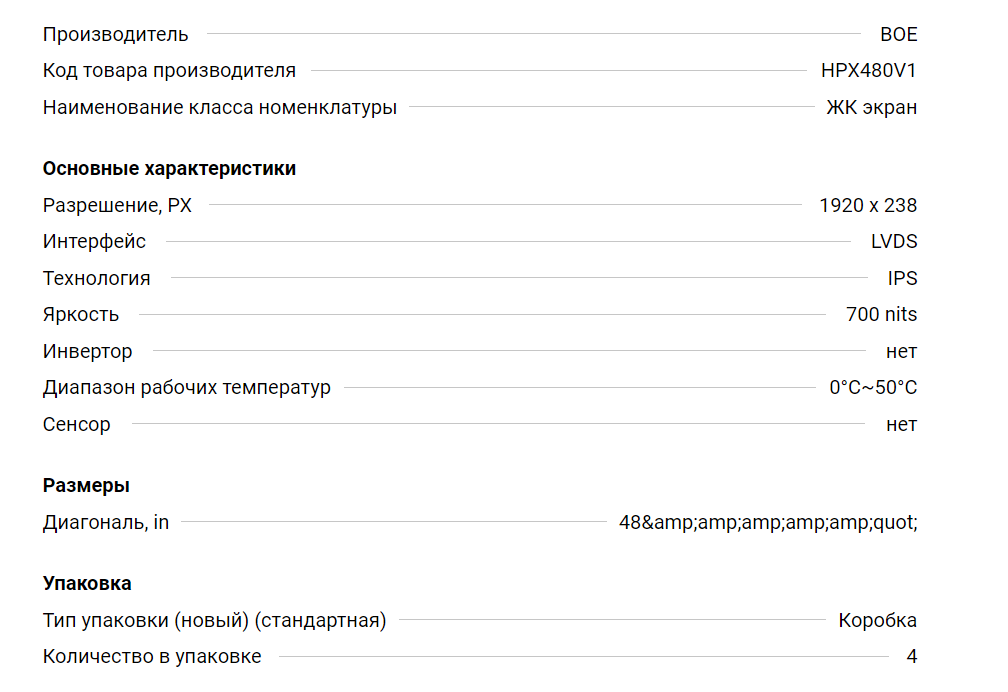Click the Размеры section heading
Image resolution: width=1008 pixels, height=692 pixels.
coord(86,486)
